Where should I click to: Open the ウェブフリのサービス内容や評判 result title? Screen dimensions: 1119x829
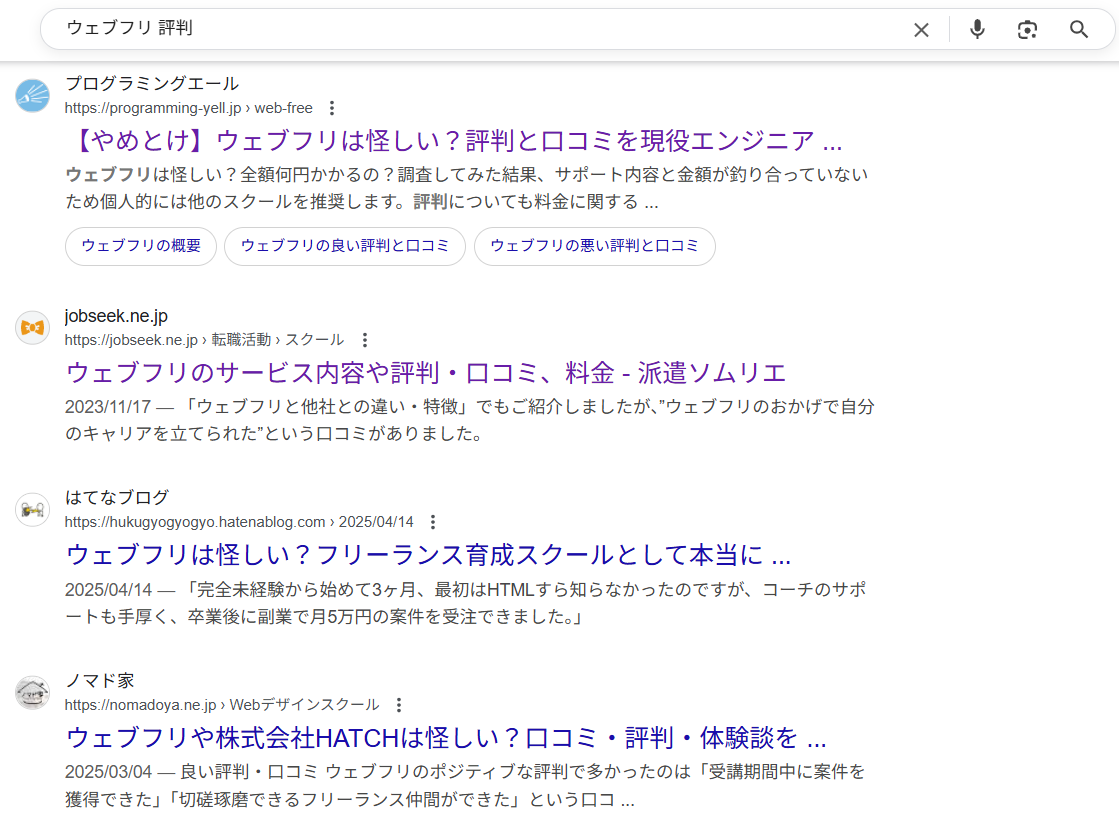click(x=425, y=372)
